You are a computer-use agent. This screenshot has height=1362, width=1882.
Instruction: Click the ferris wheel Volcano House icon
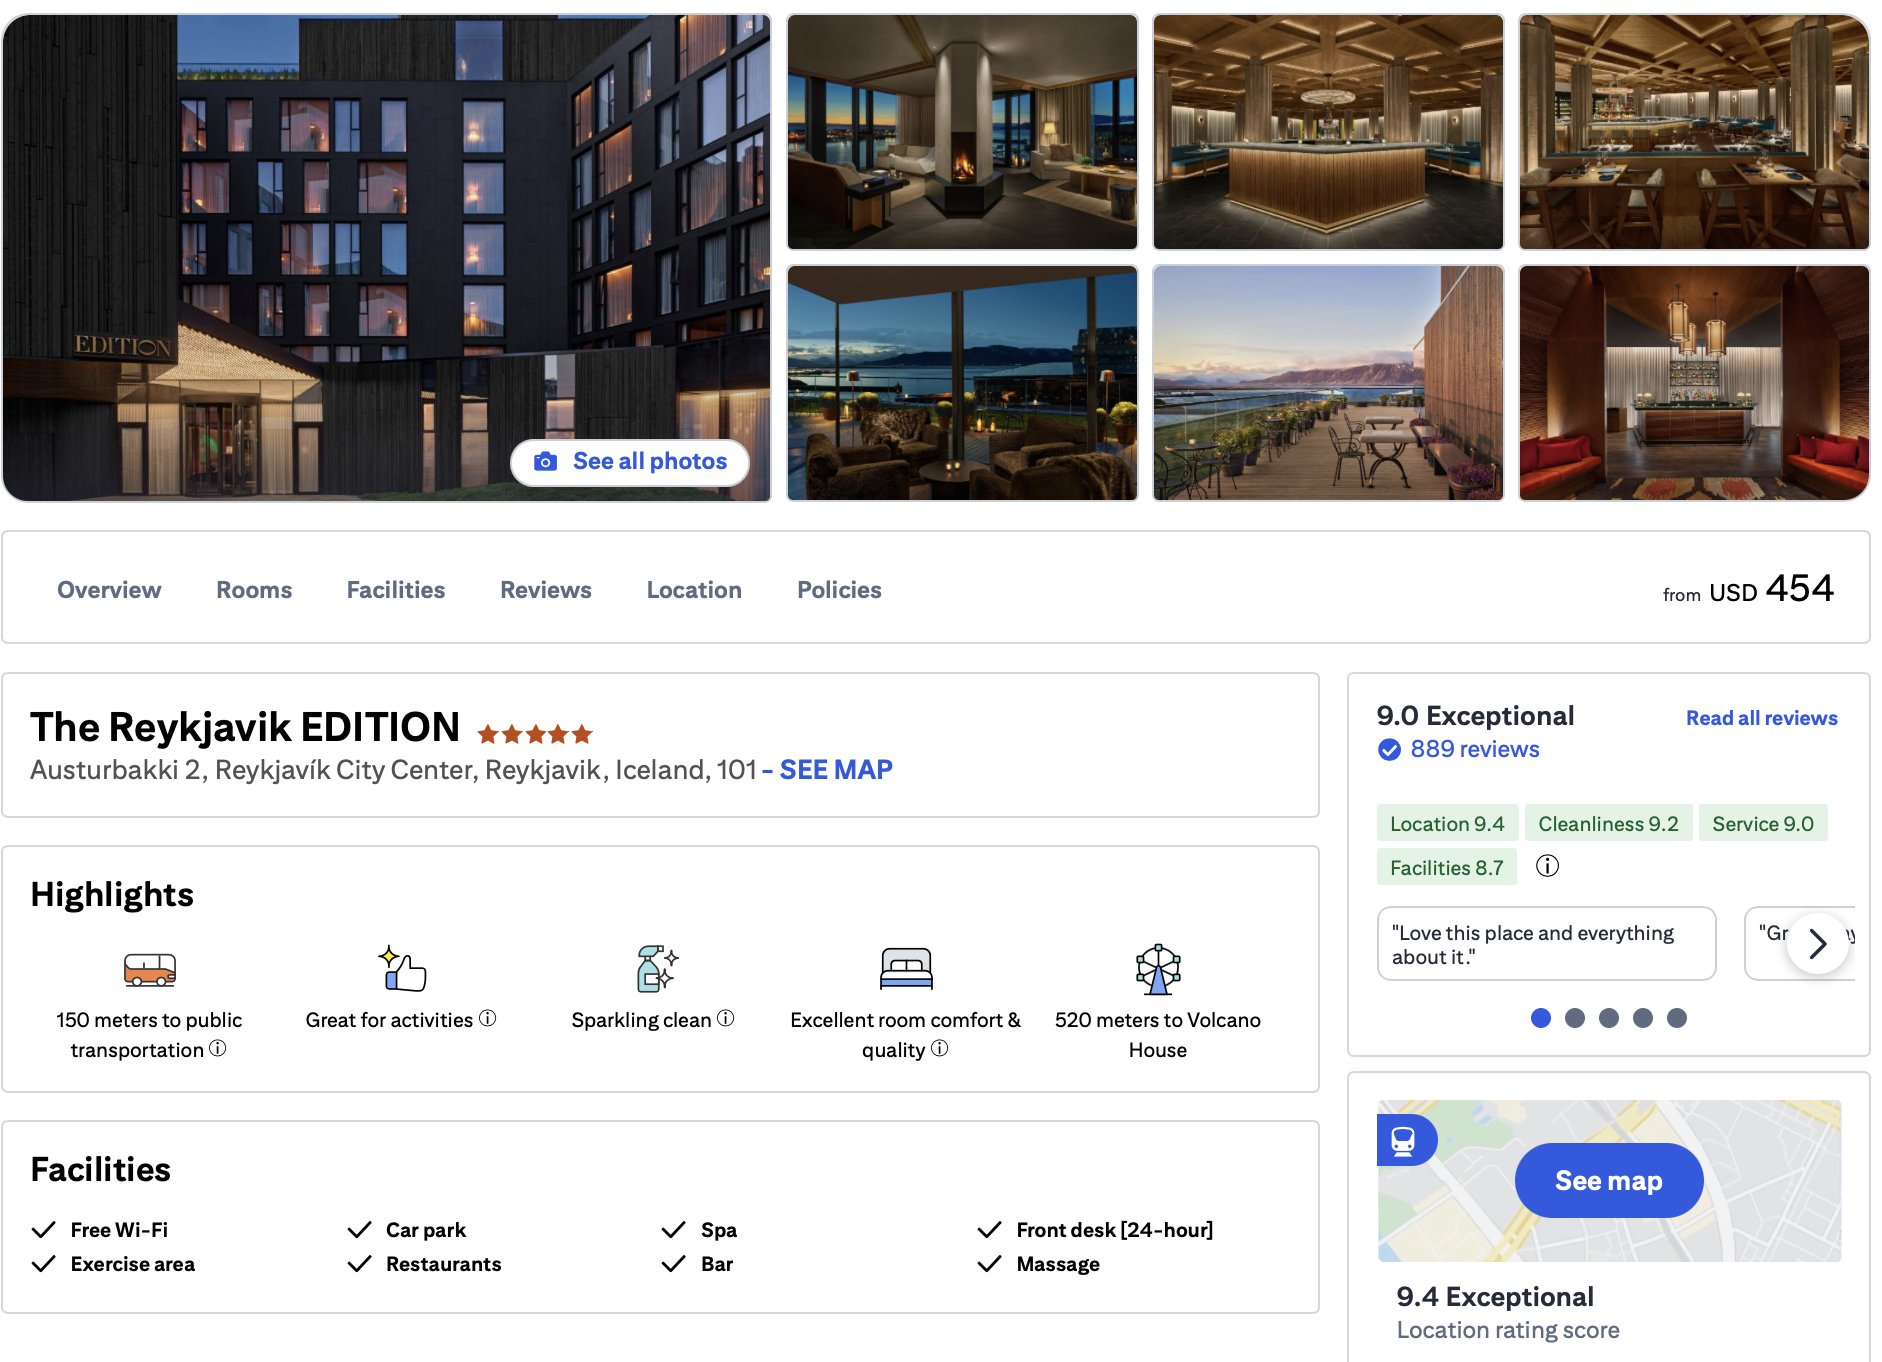pyautogui.click(x=1157, y=967)
